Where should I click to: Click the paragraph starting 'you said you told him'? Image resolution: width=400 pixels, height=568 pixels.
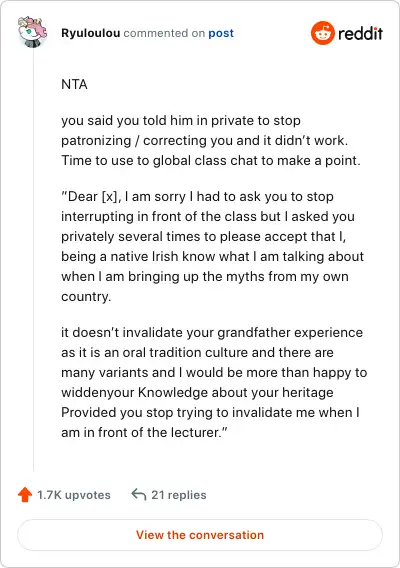(x=211, y=141)
